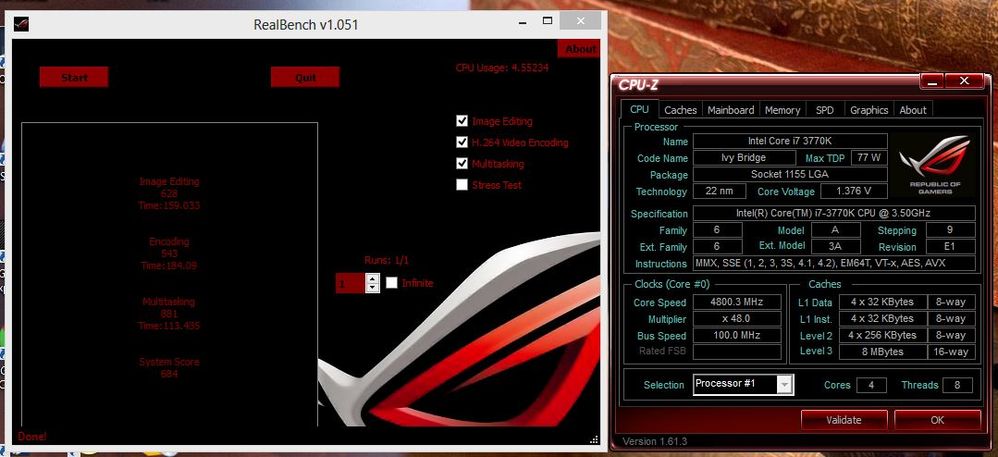Click the Image Editing score result text

(x=169, y=193)
